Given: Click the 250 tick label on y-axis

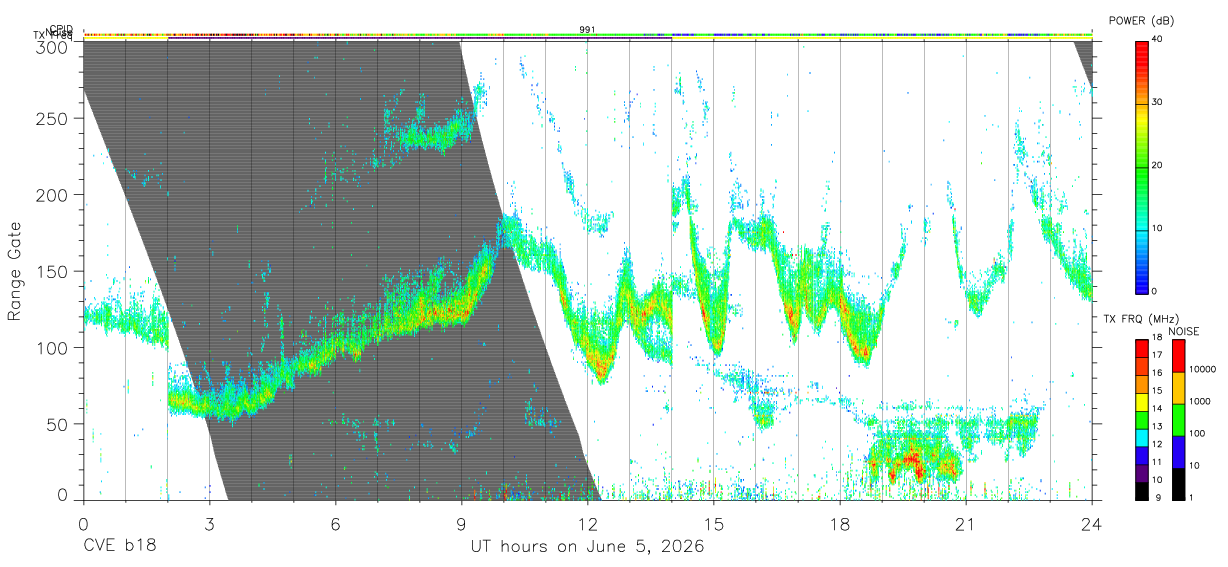Looking at the screenshot, I should click(x=53, y=119).
